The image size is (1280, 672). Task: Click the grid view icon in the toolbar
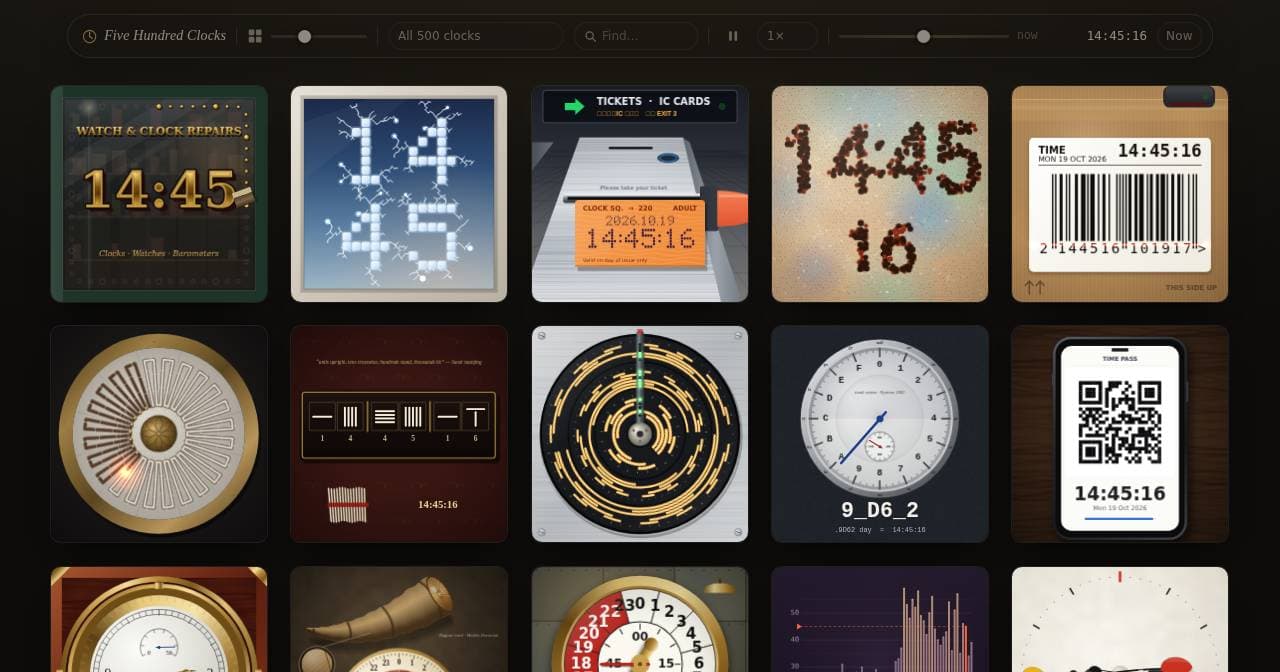[x=255, y=36]
